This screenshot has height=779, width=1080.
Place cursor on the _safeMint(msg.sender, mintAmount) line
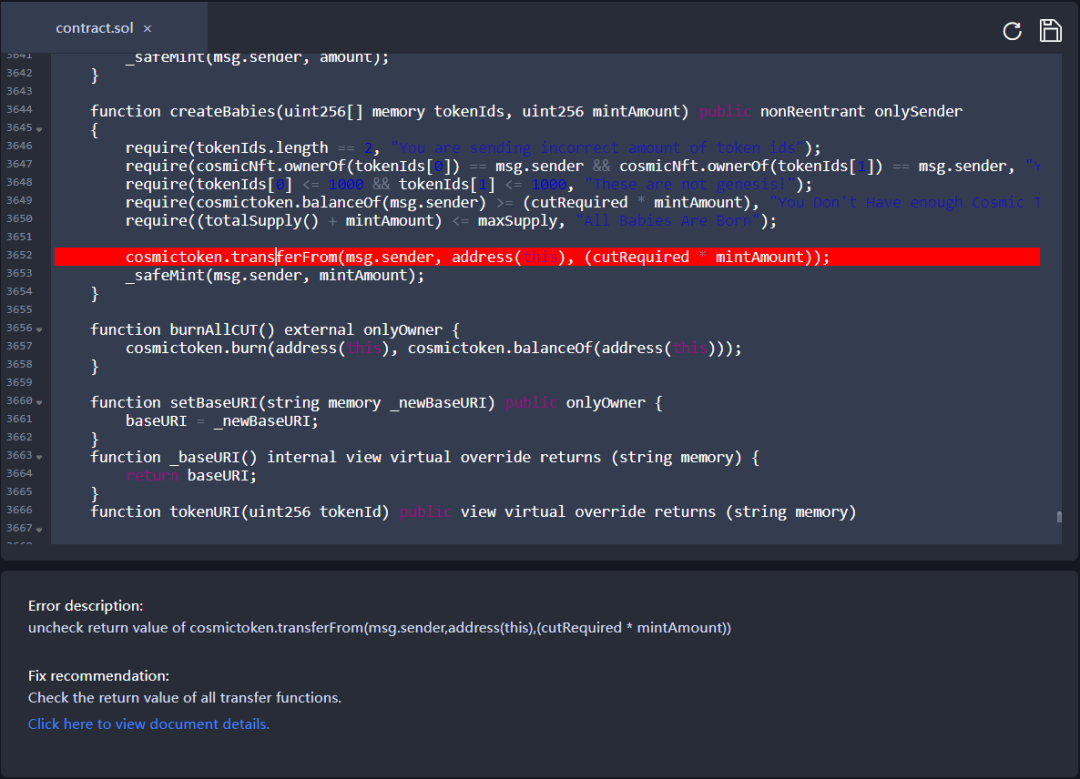[274, 275]
